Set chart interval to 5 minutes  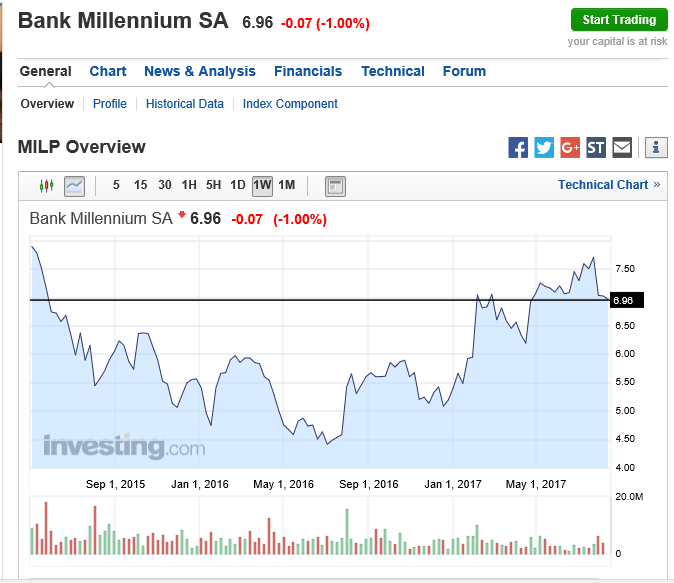tap(116, 185)
